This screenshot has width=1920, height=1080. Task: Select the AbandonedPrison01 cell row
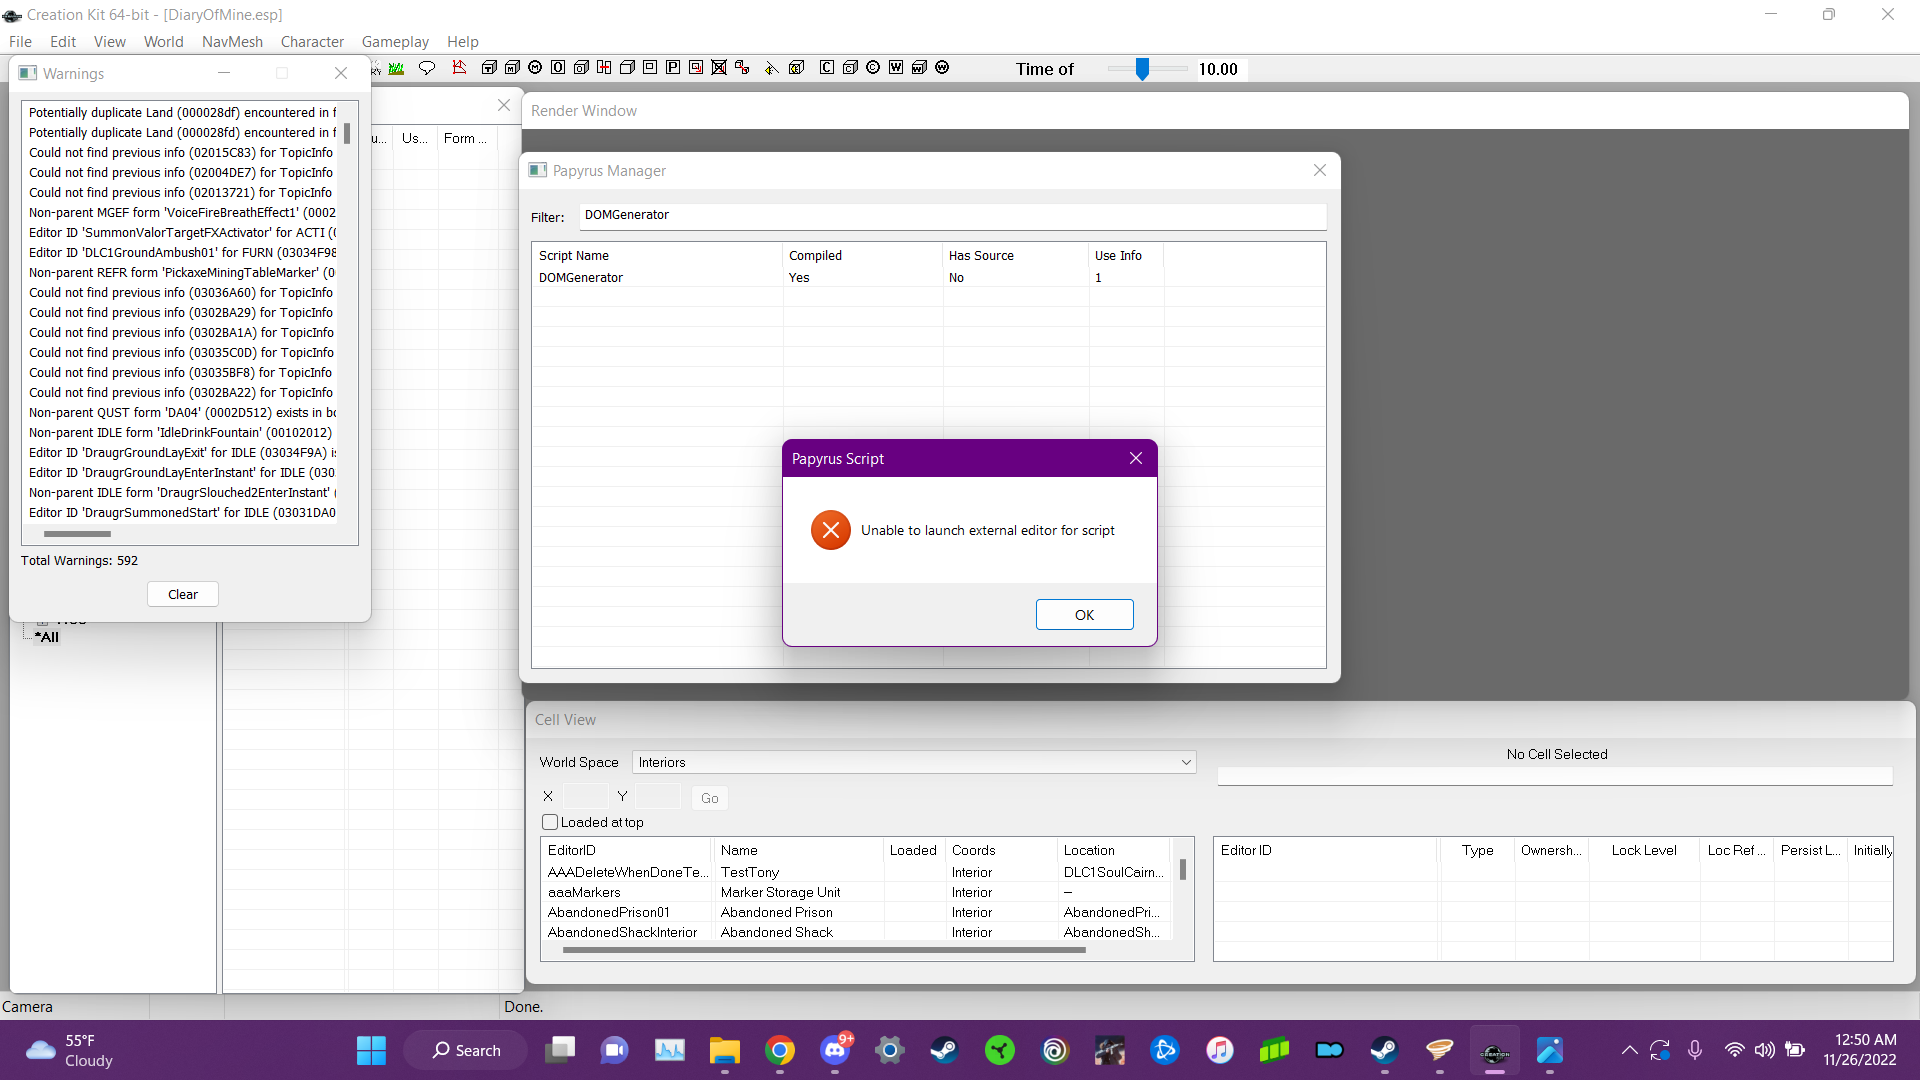(856, 912)
